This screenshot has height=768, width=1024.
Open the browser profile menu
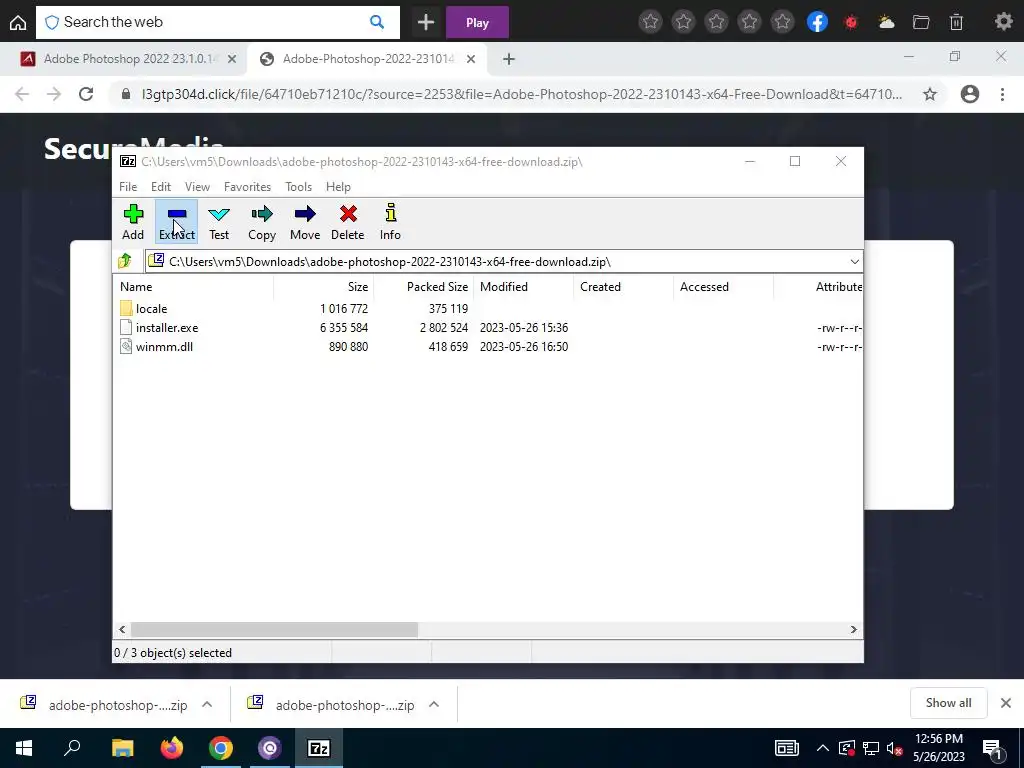[970, 94]
